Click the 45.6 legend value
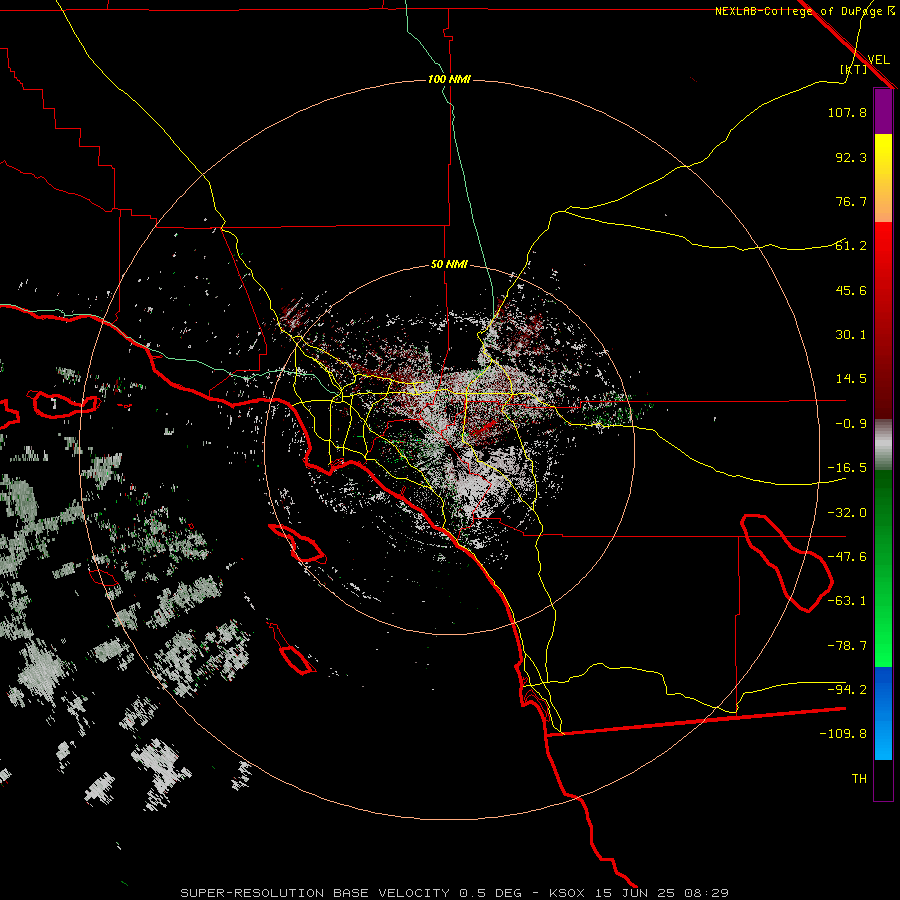 [x=851, y=290]
